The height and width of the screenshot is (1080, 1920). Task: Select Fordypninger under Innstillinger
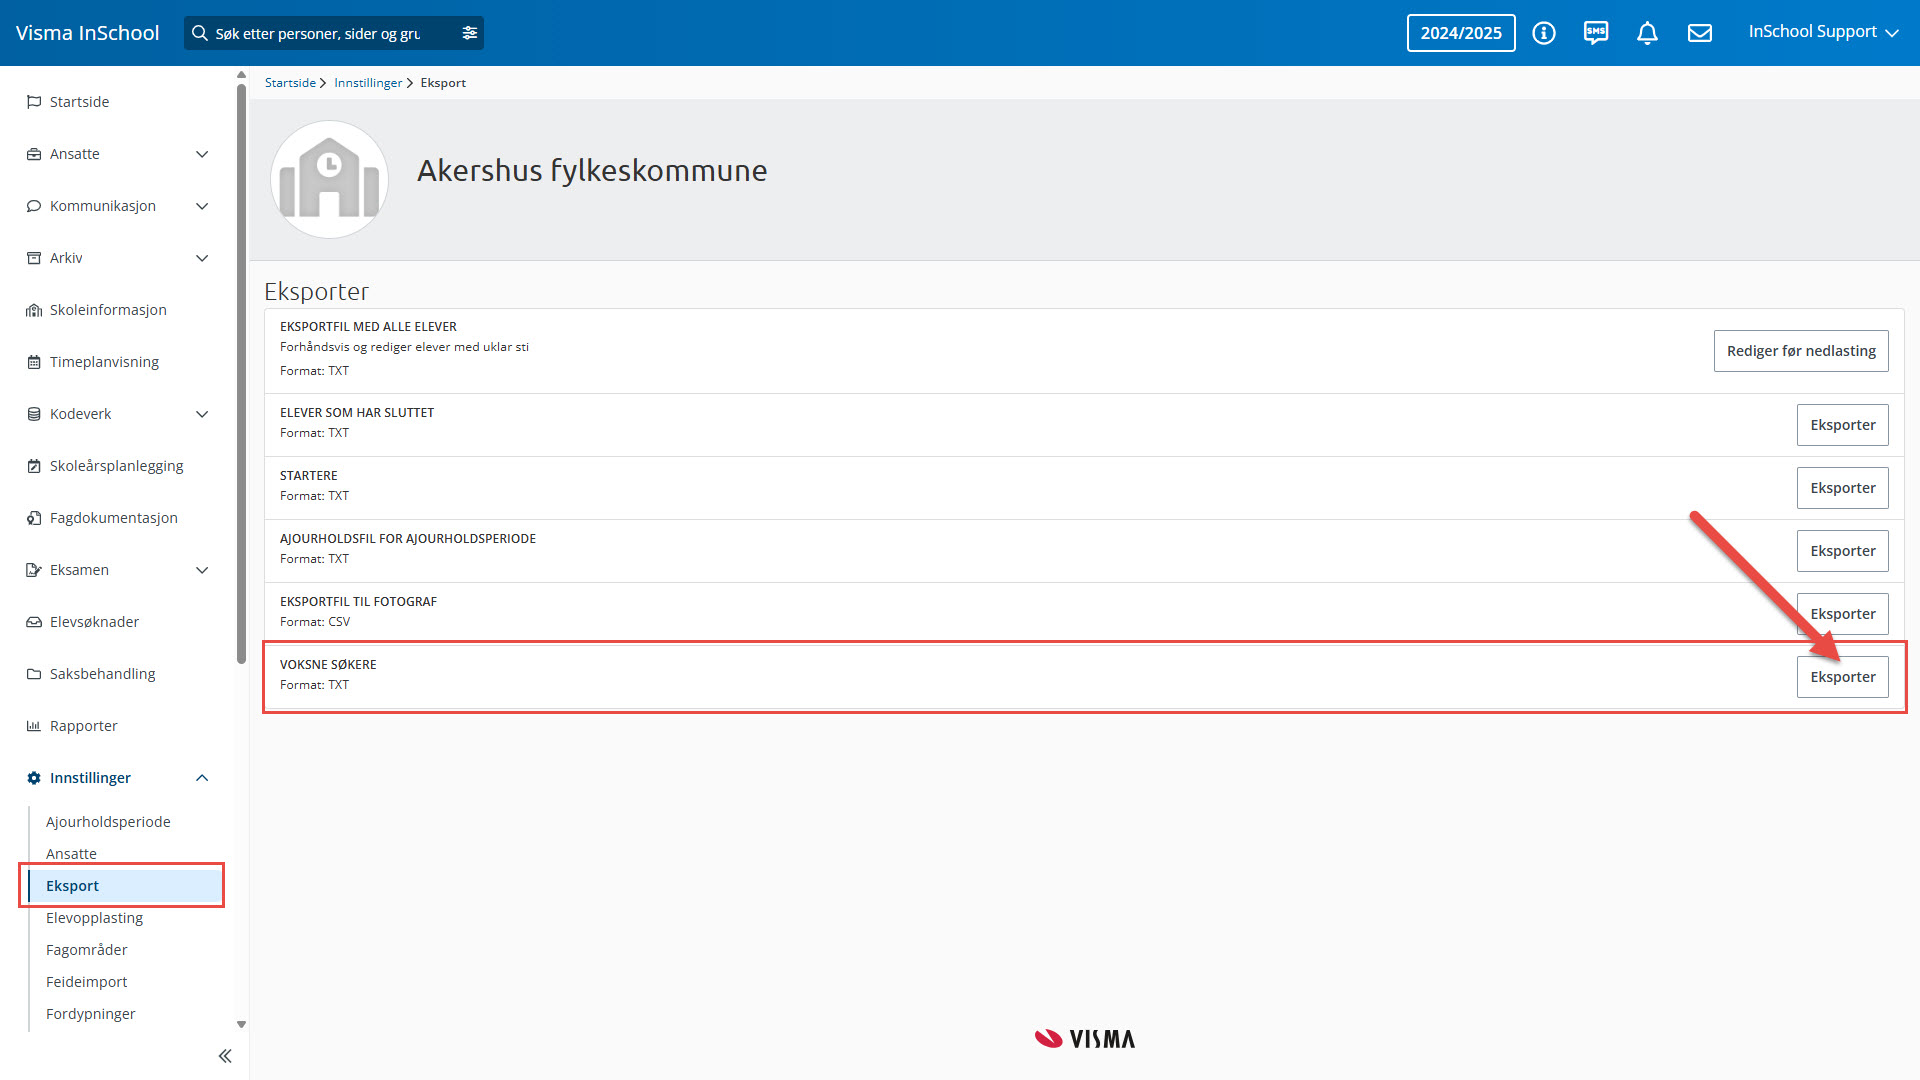tap(90, 1014)
